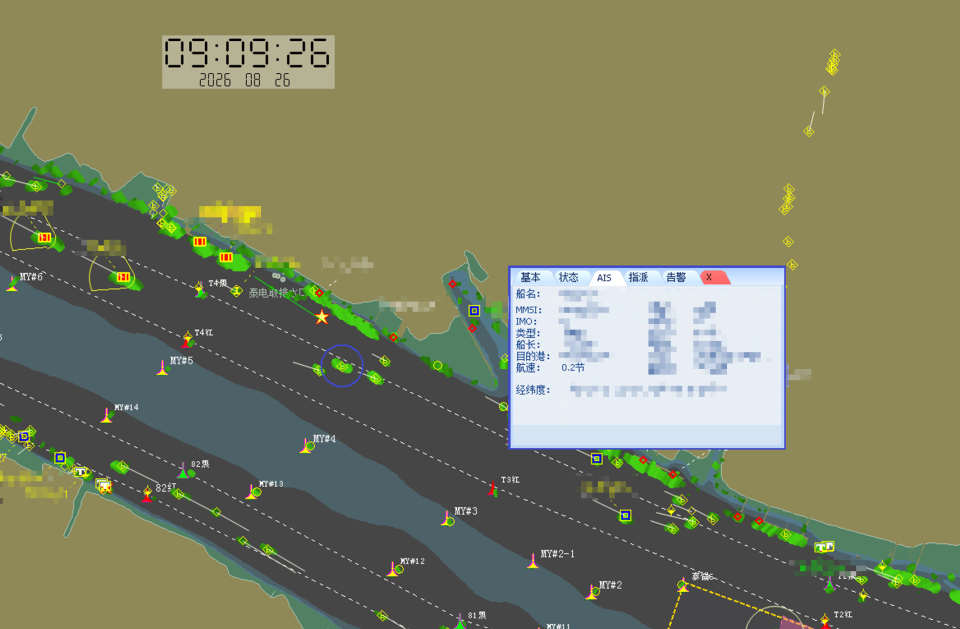
Task: Switch to the 基本 tab
Action: pos(530,277)
